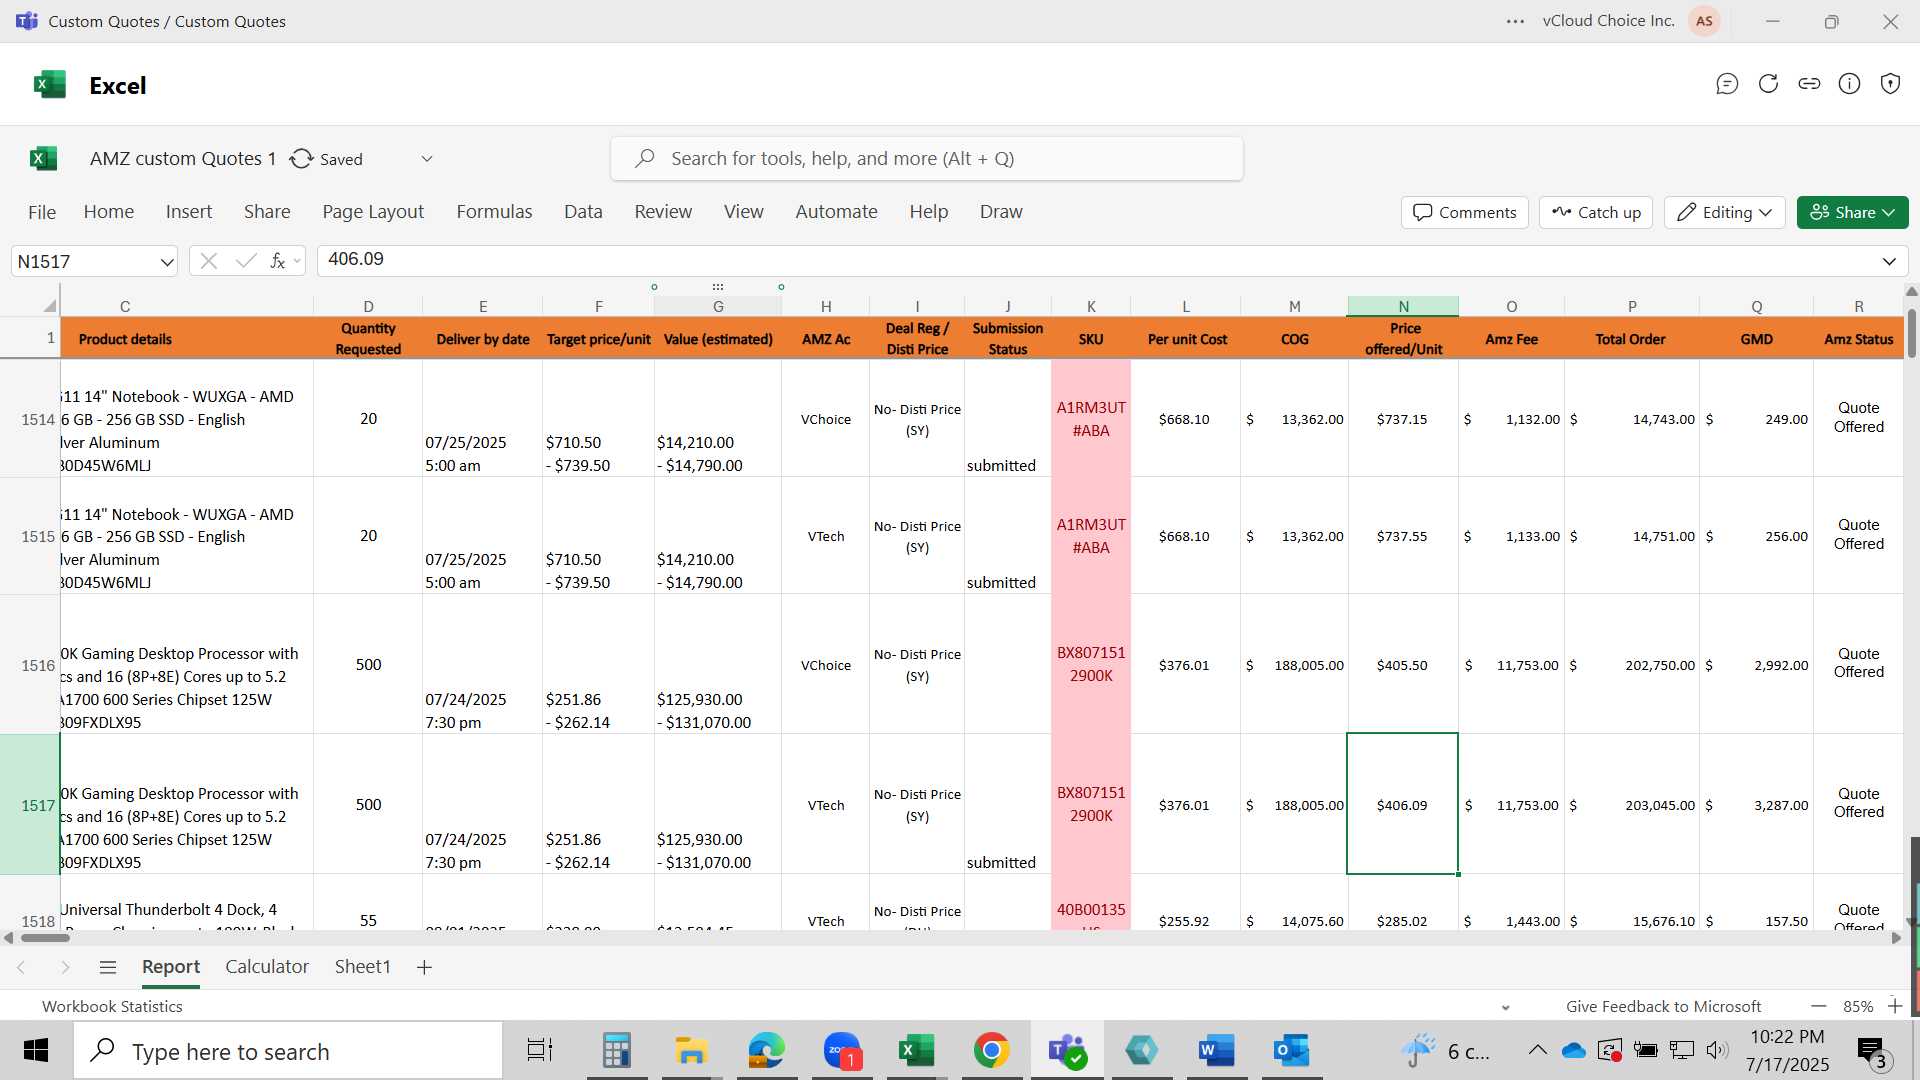Cancel formula entry with X icon
Screen dimensions: 1920x1080
[208, 261]
